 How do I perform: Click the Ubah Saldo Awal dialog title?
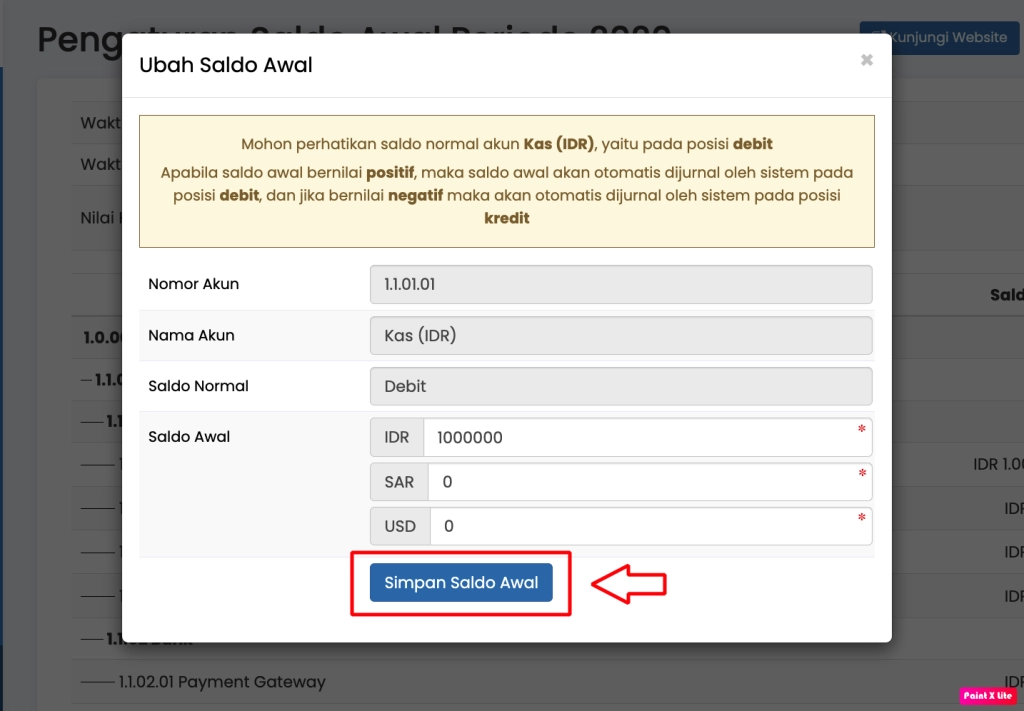coord(226,65)
